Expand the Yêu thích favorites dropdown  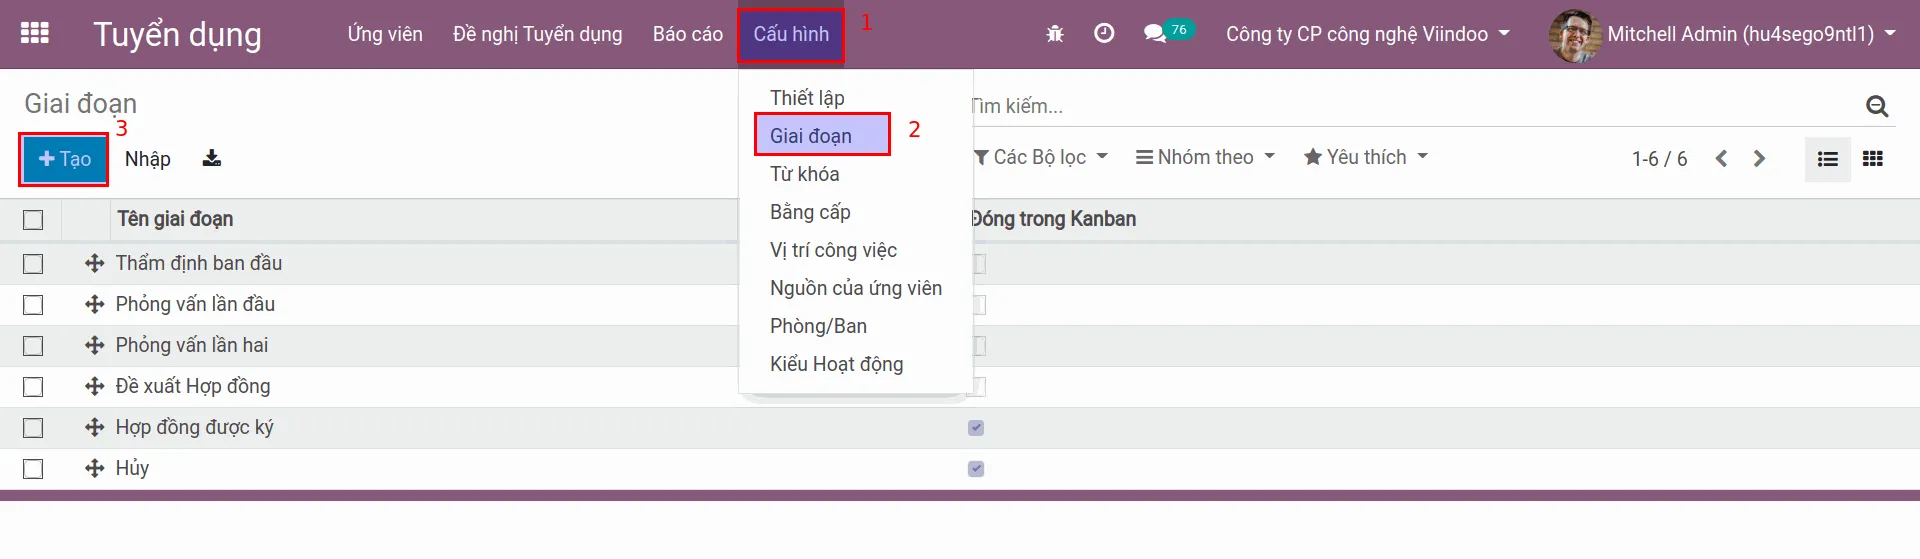(1366, 157)
